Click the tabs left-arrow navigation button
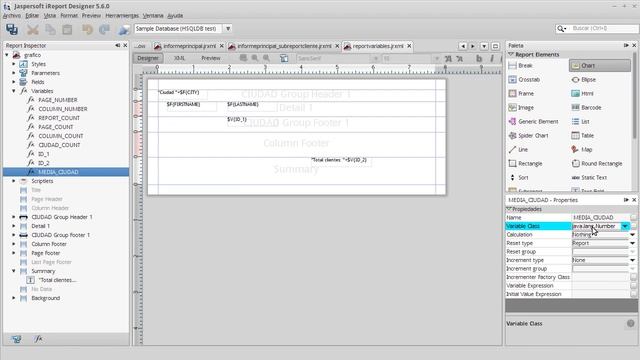Screen dimensions: 640x360 tap(462, 46)
